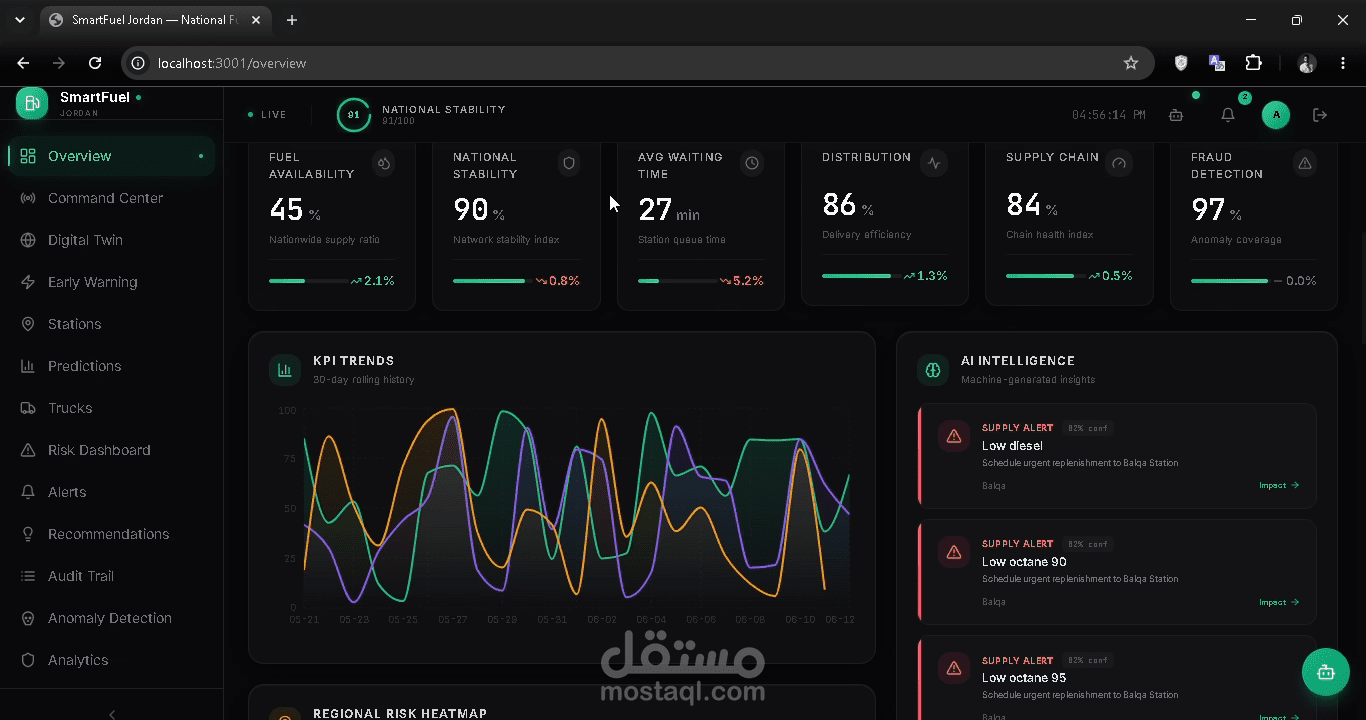The image size is (1366, 720).
Task: Click the 45 % fuel availability value
Action: (x=295, y=210)
